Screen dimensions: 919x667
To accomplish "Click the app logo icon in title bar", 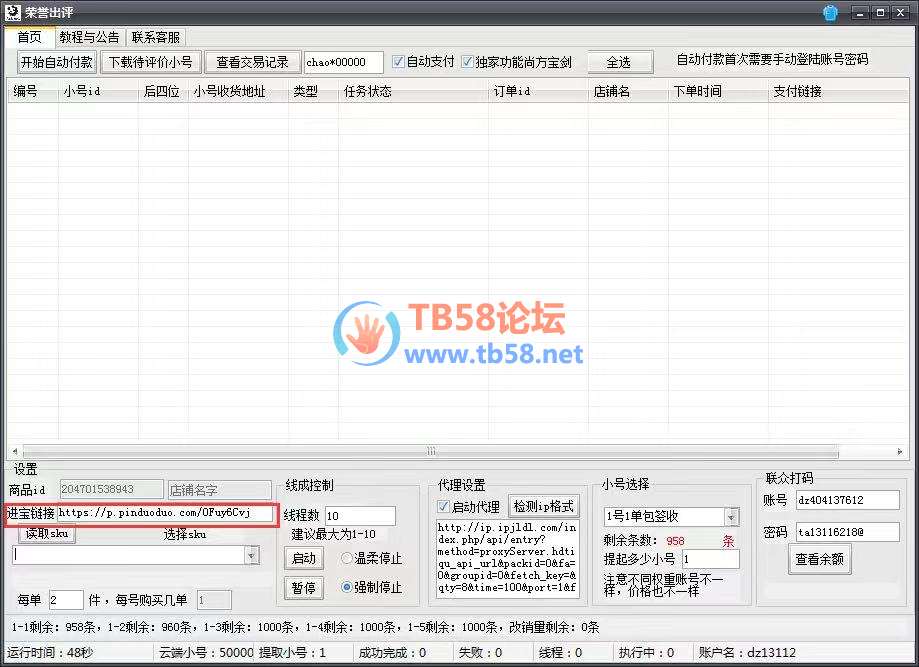I will pyautogui.click(x=13, y=12).
